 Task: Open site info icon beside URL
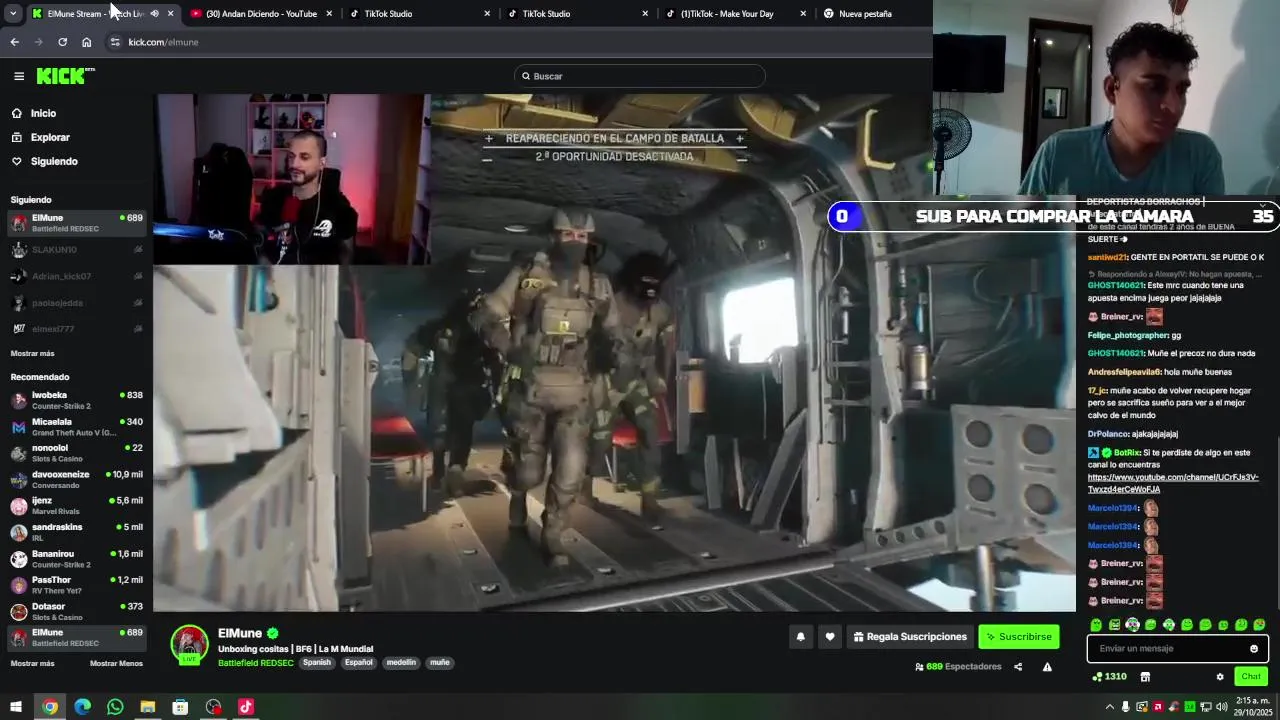click(115, 42)
